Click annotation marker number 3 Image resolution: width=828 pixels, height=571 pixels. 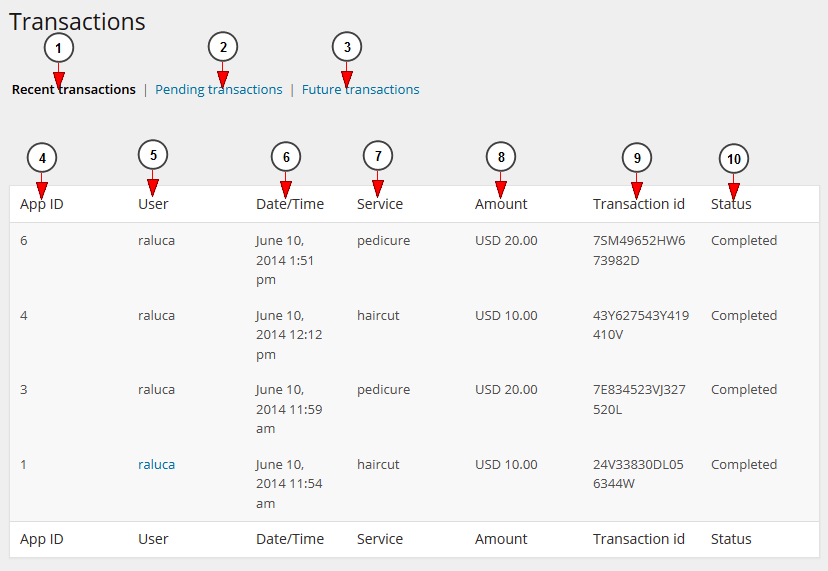click(347, 47)
